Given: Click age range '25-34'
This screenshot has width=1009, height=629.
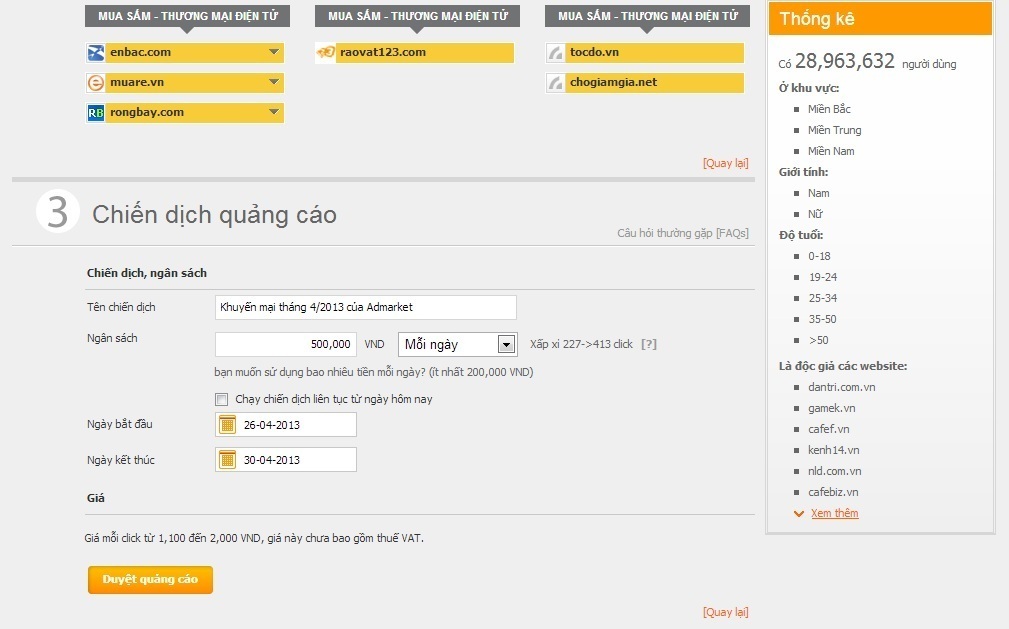Looking at the screenshot, I should pyautogui.click(x=823, y=298).
